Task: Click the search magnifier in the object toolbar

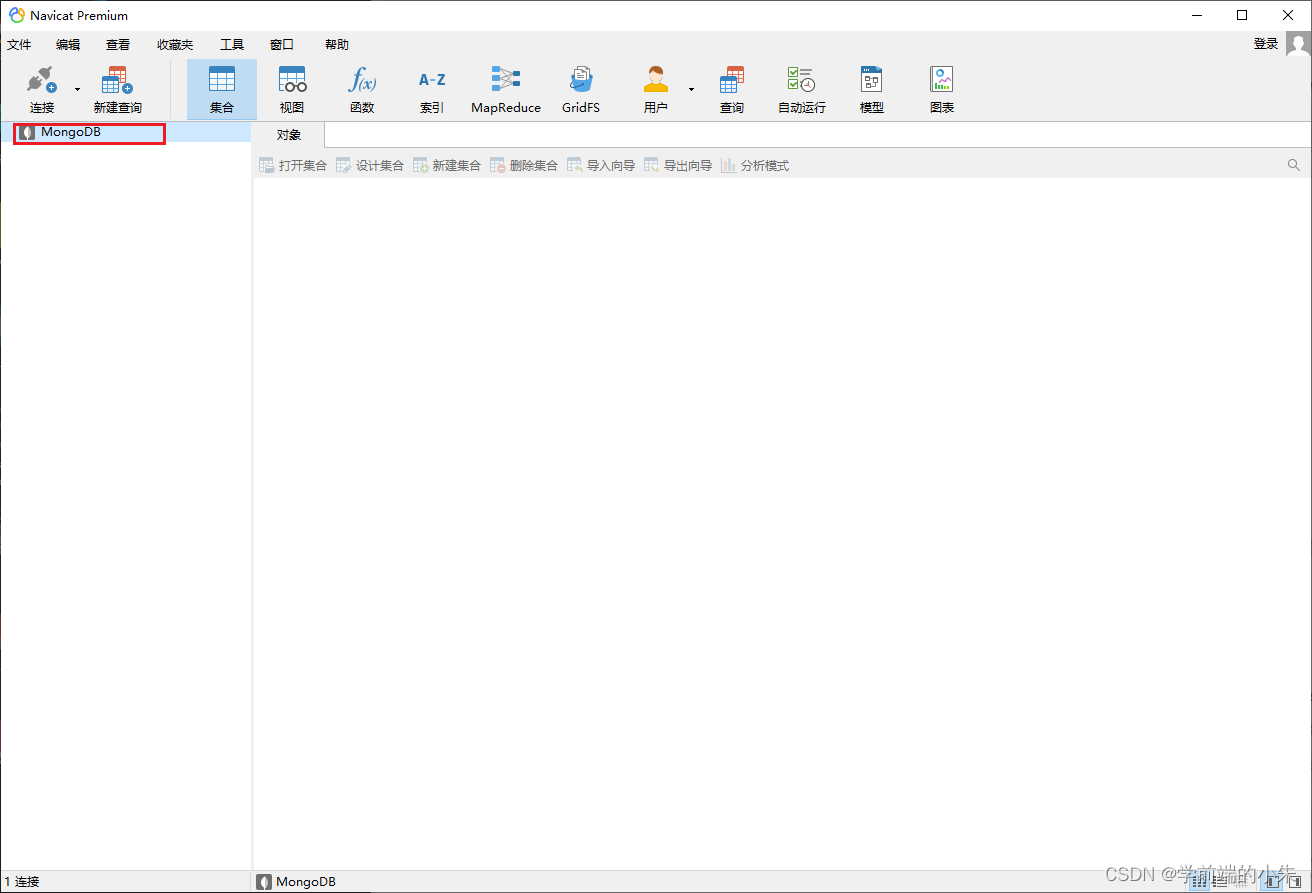Action: 1294,165
